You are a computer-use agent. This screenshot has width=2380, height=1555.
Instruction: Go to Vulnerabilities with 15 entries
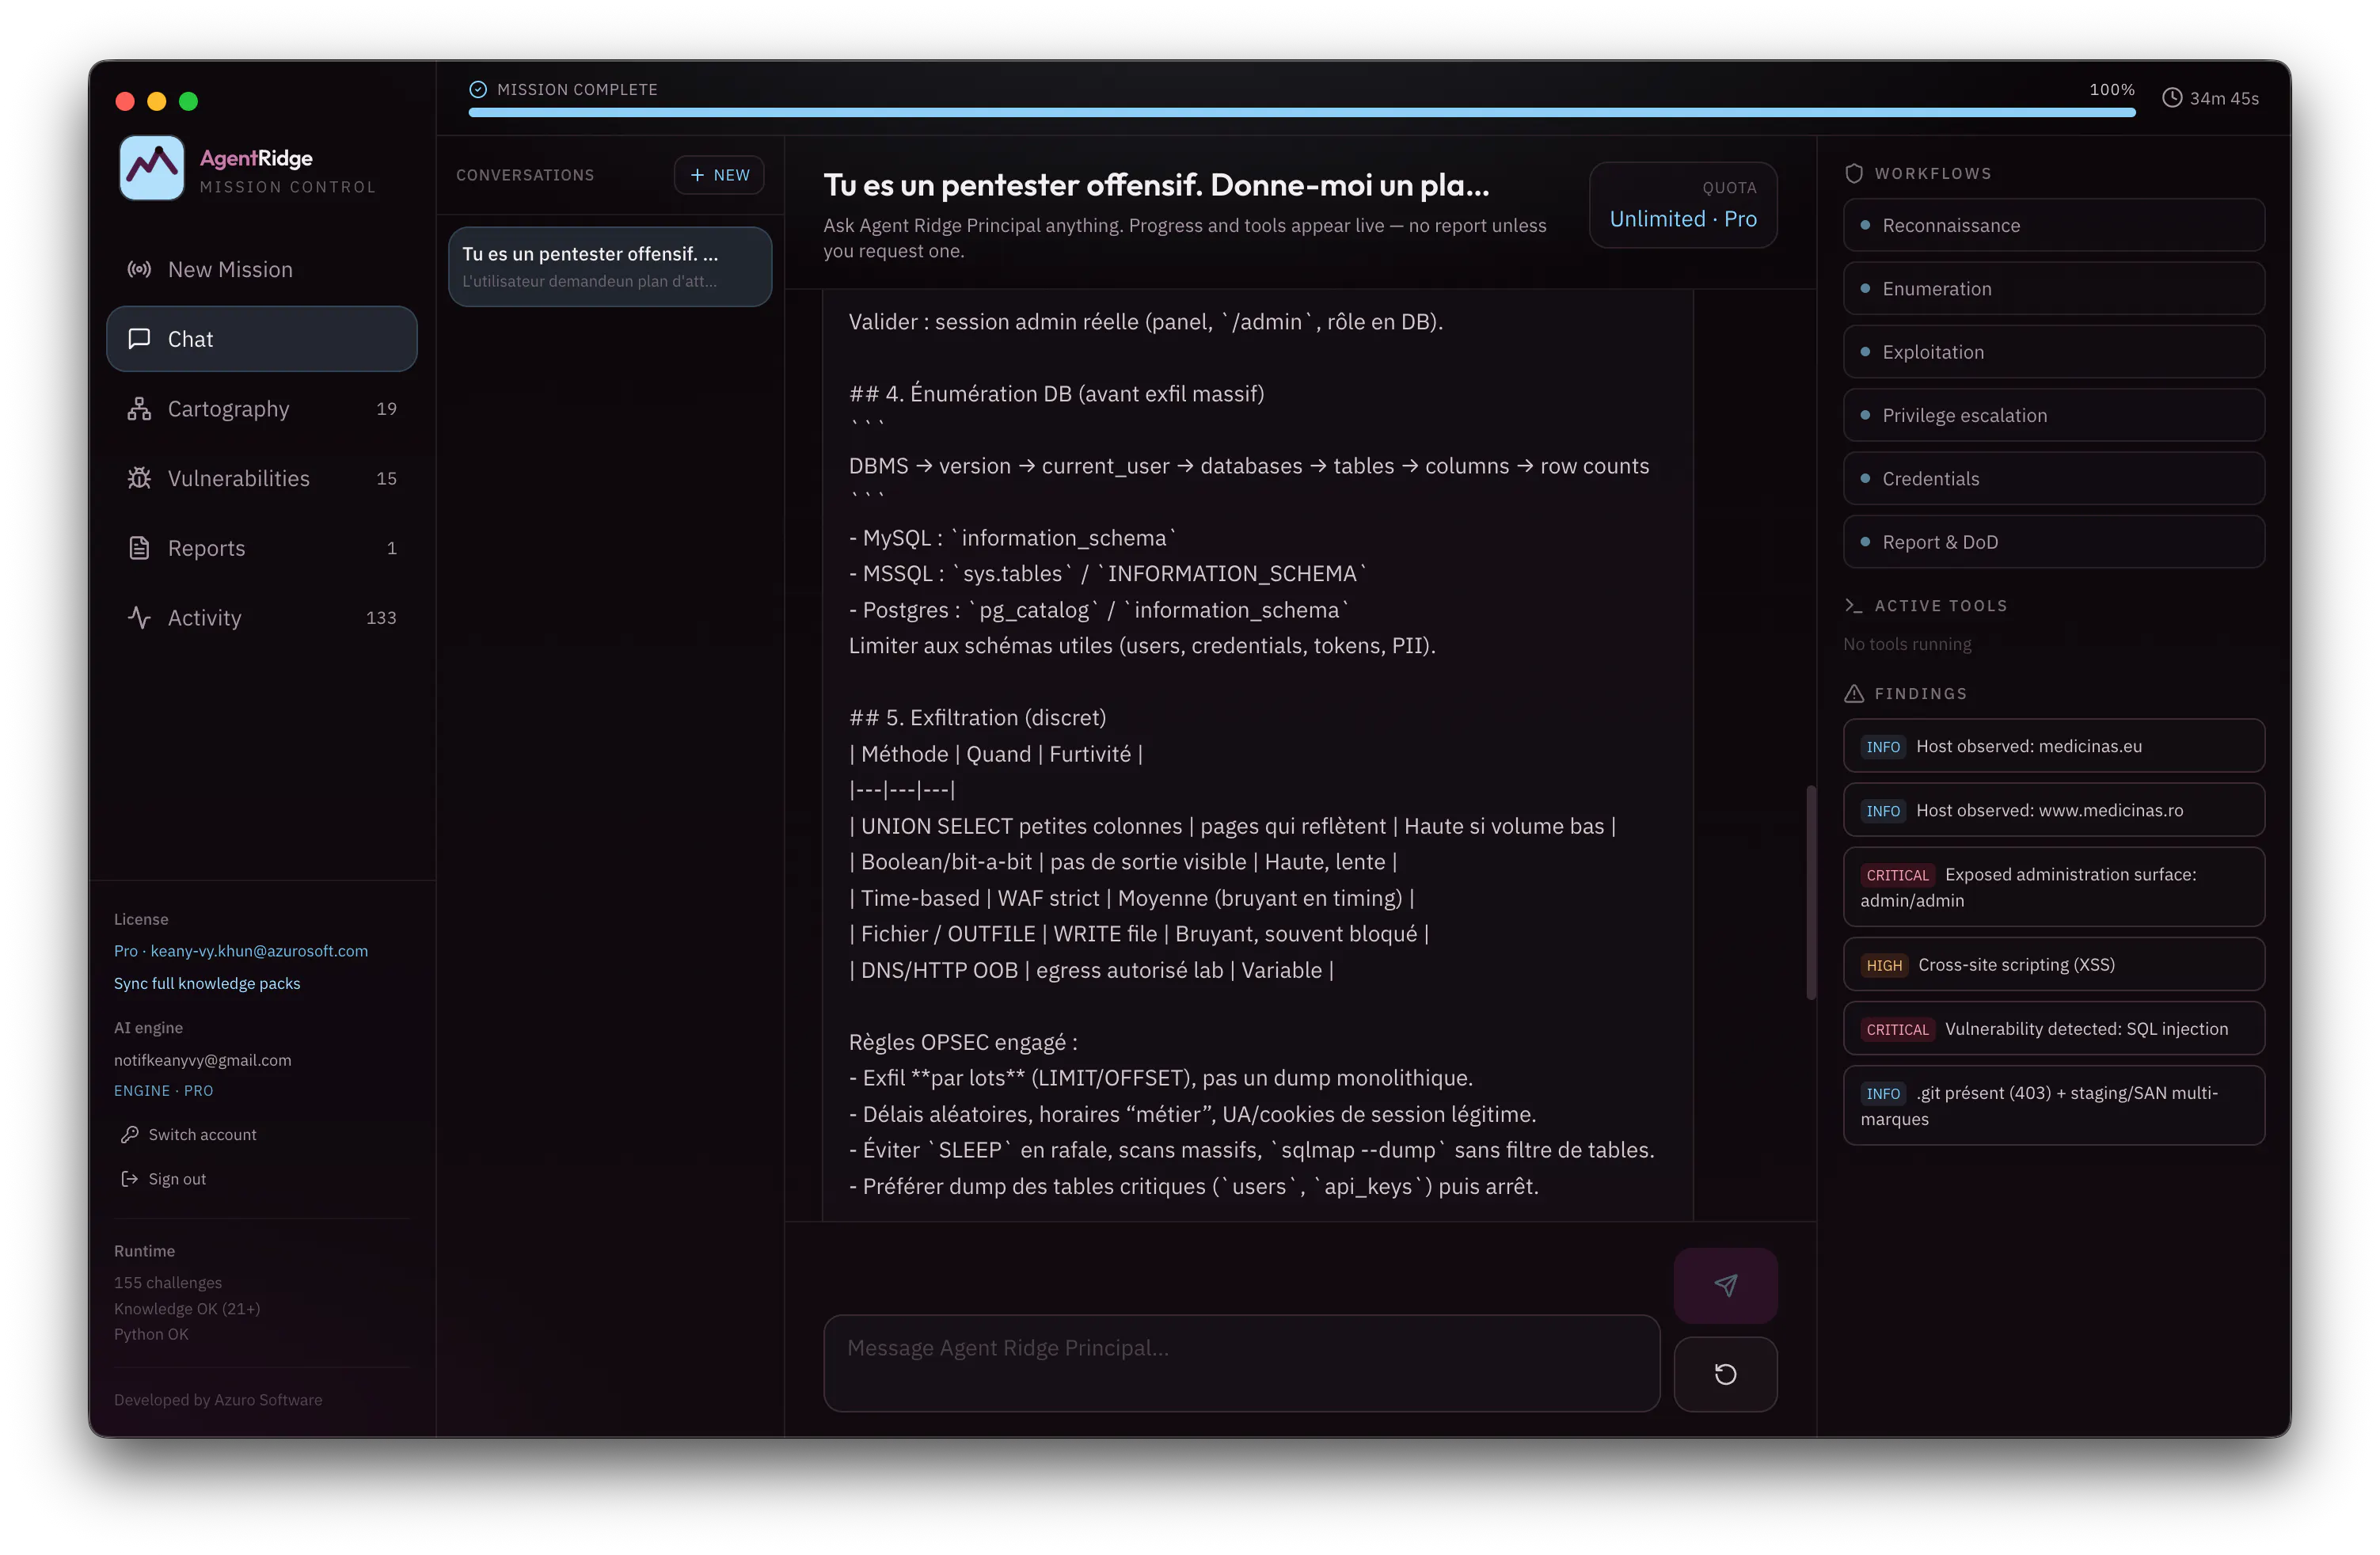(x=262, y=478)
